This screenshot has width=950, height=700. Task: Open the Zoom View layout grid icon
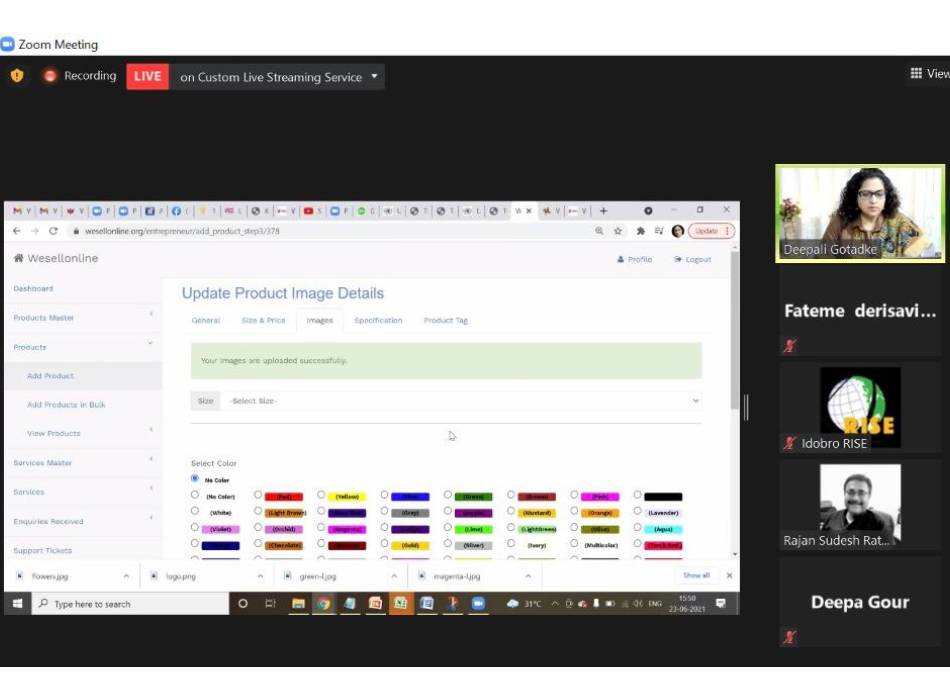(916, 73)
